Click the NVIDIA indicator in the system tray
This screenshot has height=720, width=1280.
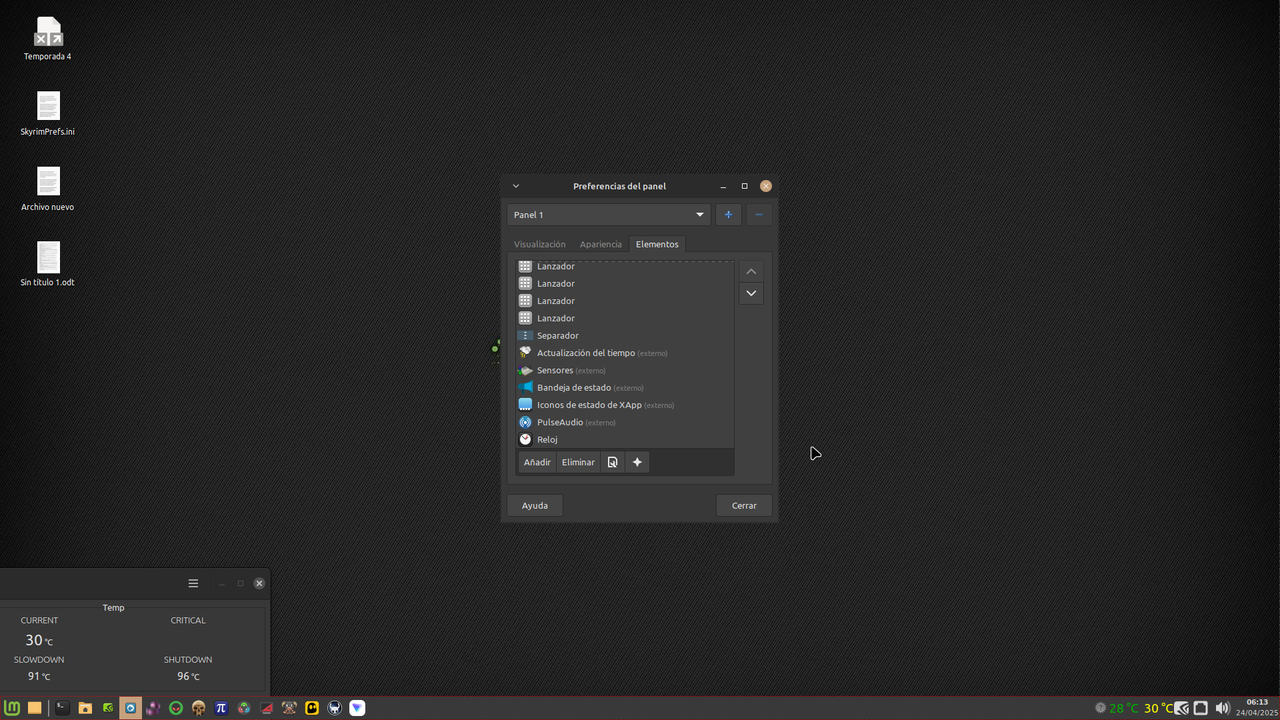[x=1181, y=708]
